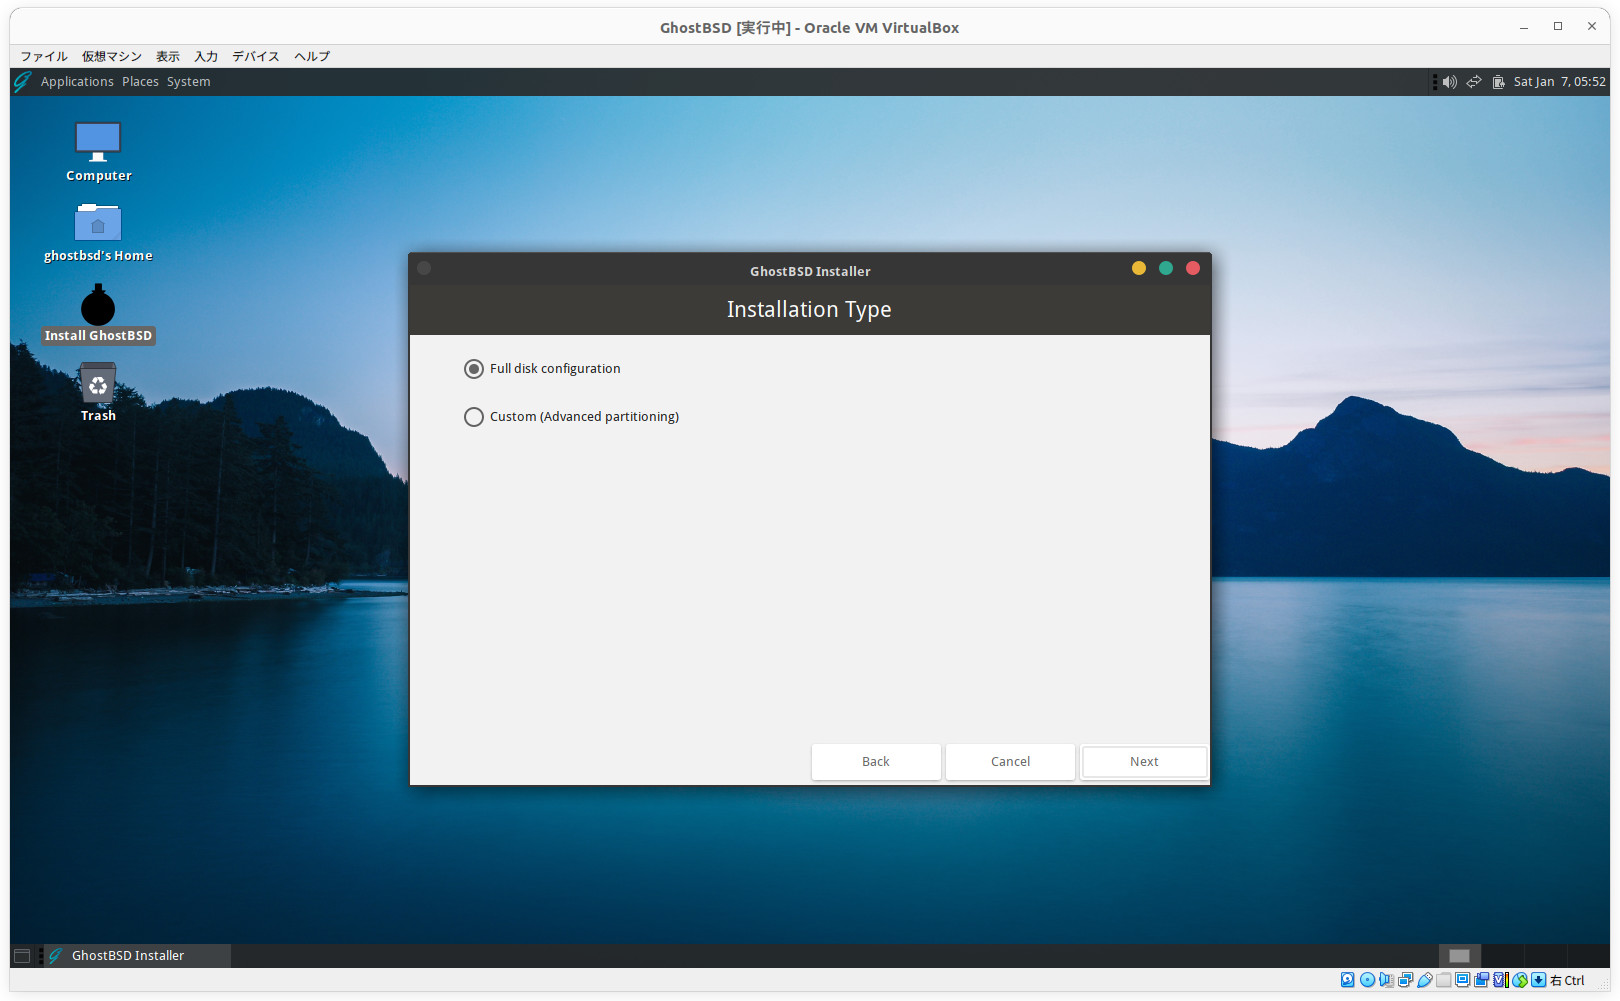Click the Back button
This screenshot has height=1001, width=1620.
pyautogui.click(x=876, y=762)
